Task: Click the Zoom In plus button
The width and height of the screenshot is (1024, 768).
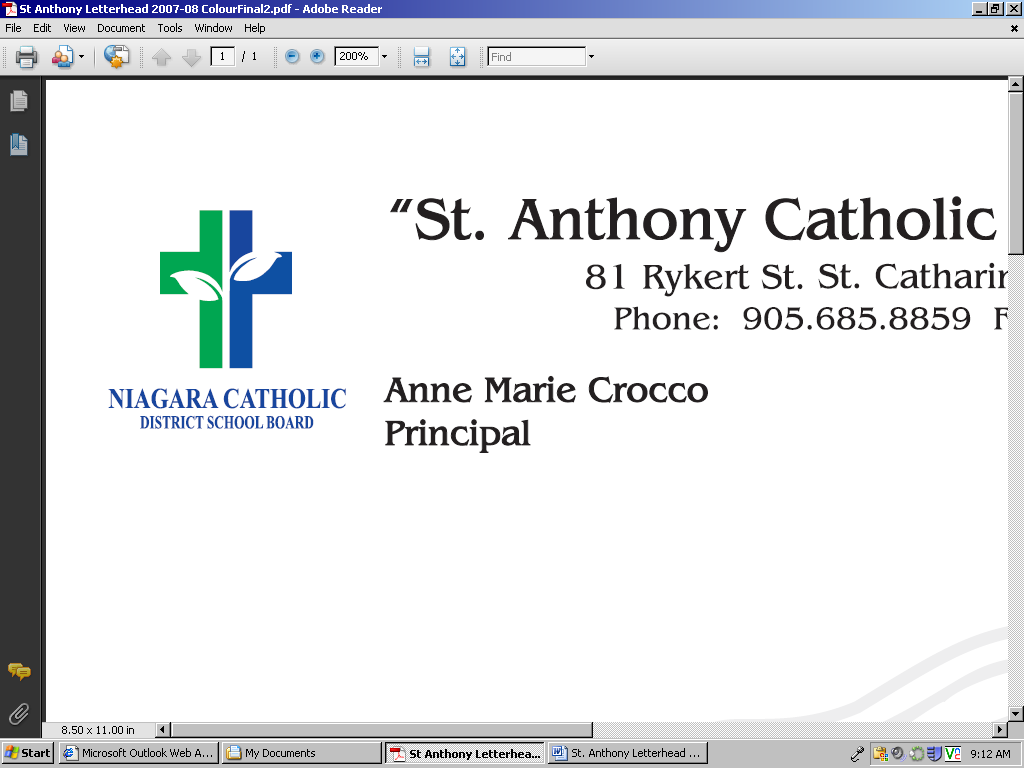Action: pyautogui.click(x=317, y=57)
